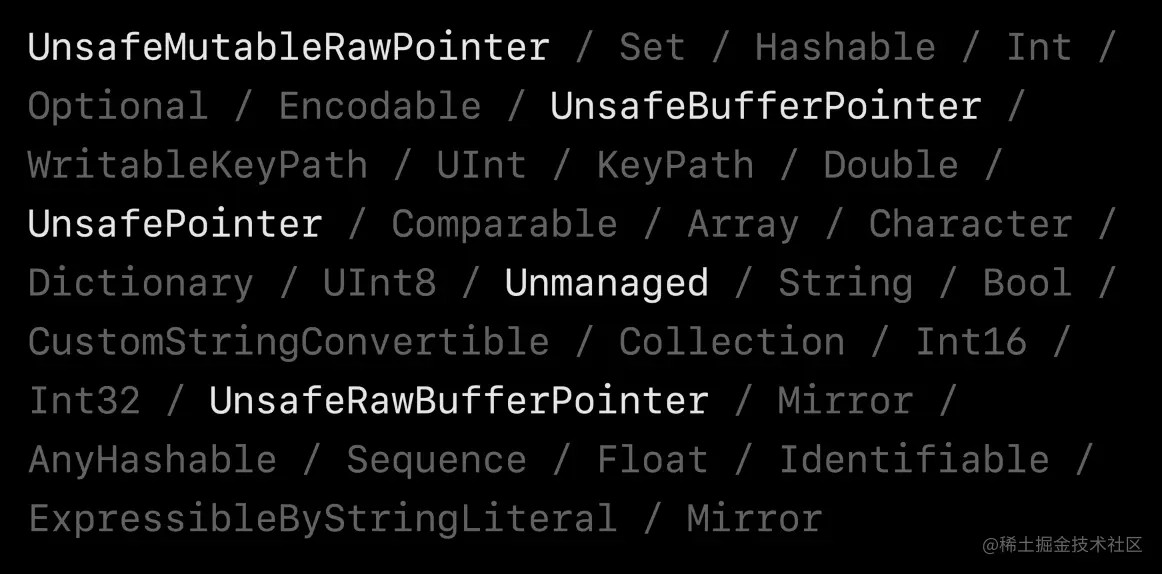Click the AnyHashable text

(x=153, y=461)
